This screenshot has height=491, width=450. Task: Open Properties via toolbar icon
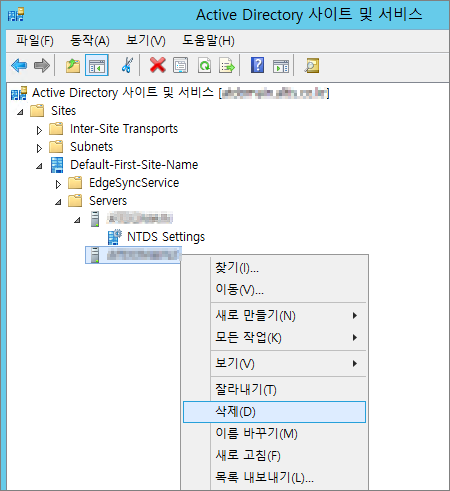click(x=181, y=65)
